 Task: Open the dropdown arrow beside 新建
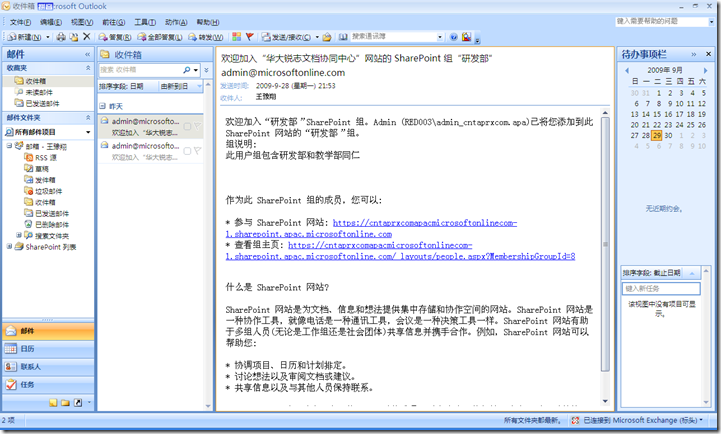click(x=48, y=37)
